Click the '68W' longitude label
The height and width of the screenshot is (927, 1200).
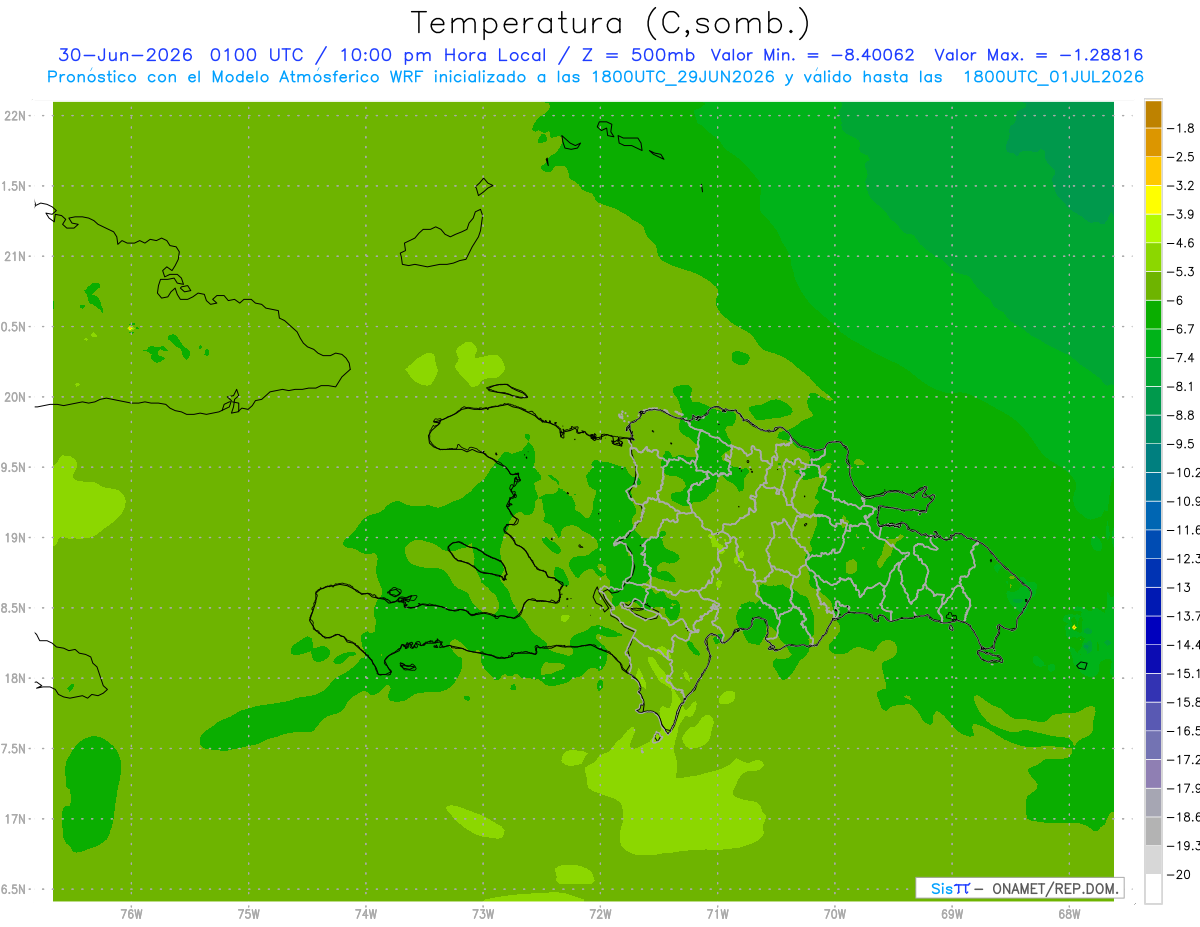click(x=1069, y=913)
